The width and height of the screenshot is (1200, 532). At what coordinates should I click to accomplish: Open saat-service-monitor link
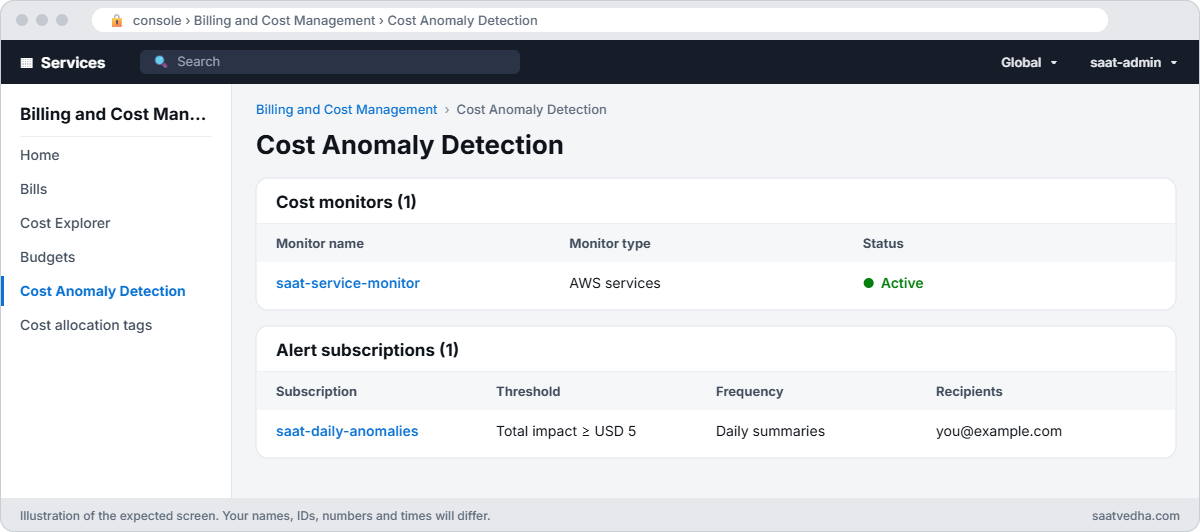pyautogui.click(x=348, y=283)
